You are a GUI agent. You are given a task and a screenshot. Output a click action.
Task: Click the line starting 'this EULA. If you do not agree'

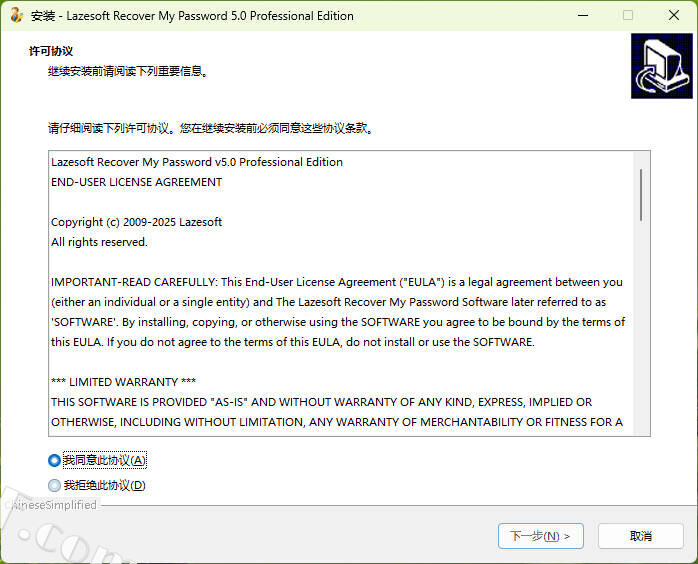(293, 342)
